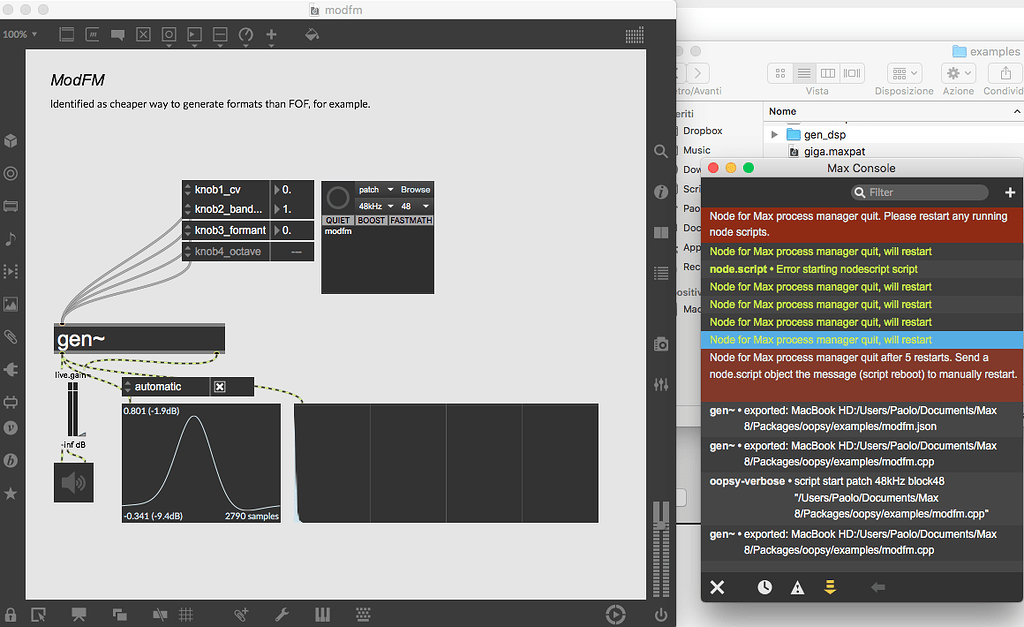The height and width of the screenshot is (627, 1024).
Task: Select the comment tool in the top toolbar
Action: click(x=117, y=33)
